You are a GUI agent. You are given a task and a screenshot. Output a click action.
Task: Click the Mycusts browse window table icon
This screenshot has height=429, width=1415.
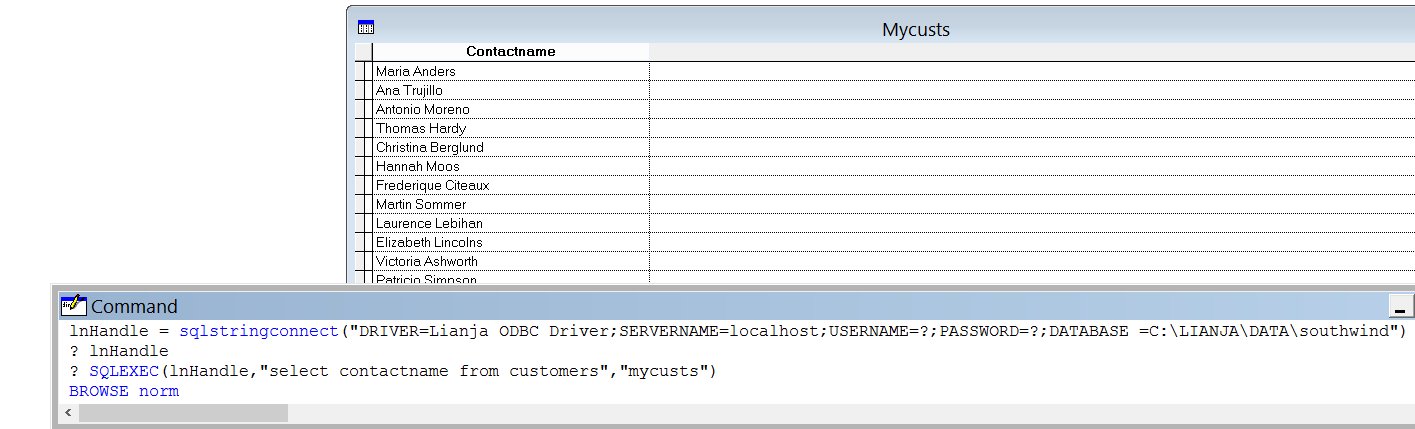[366, 28]
